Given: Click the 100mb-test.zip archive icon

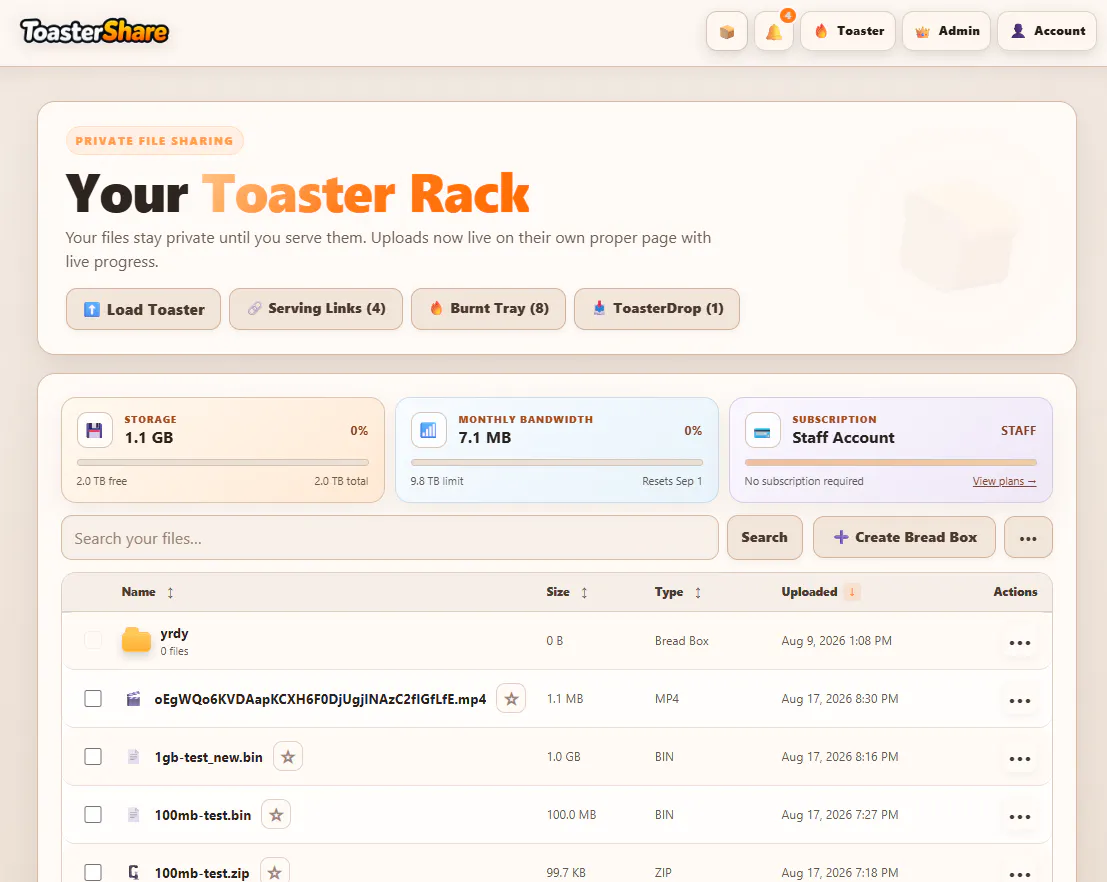Looking at the screenshot, I should 133,872.
